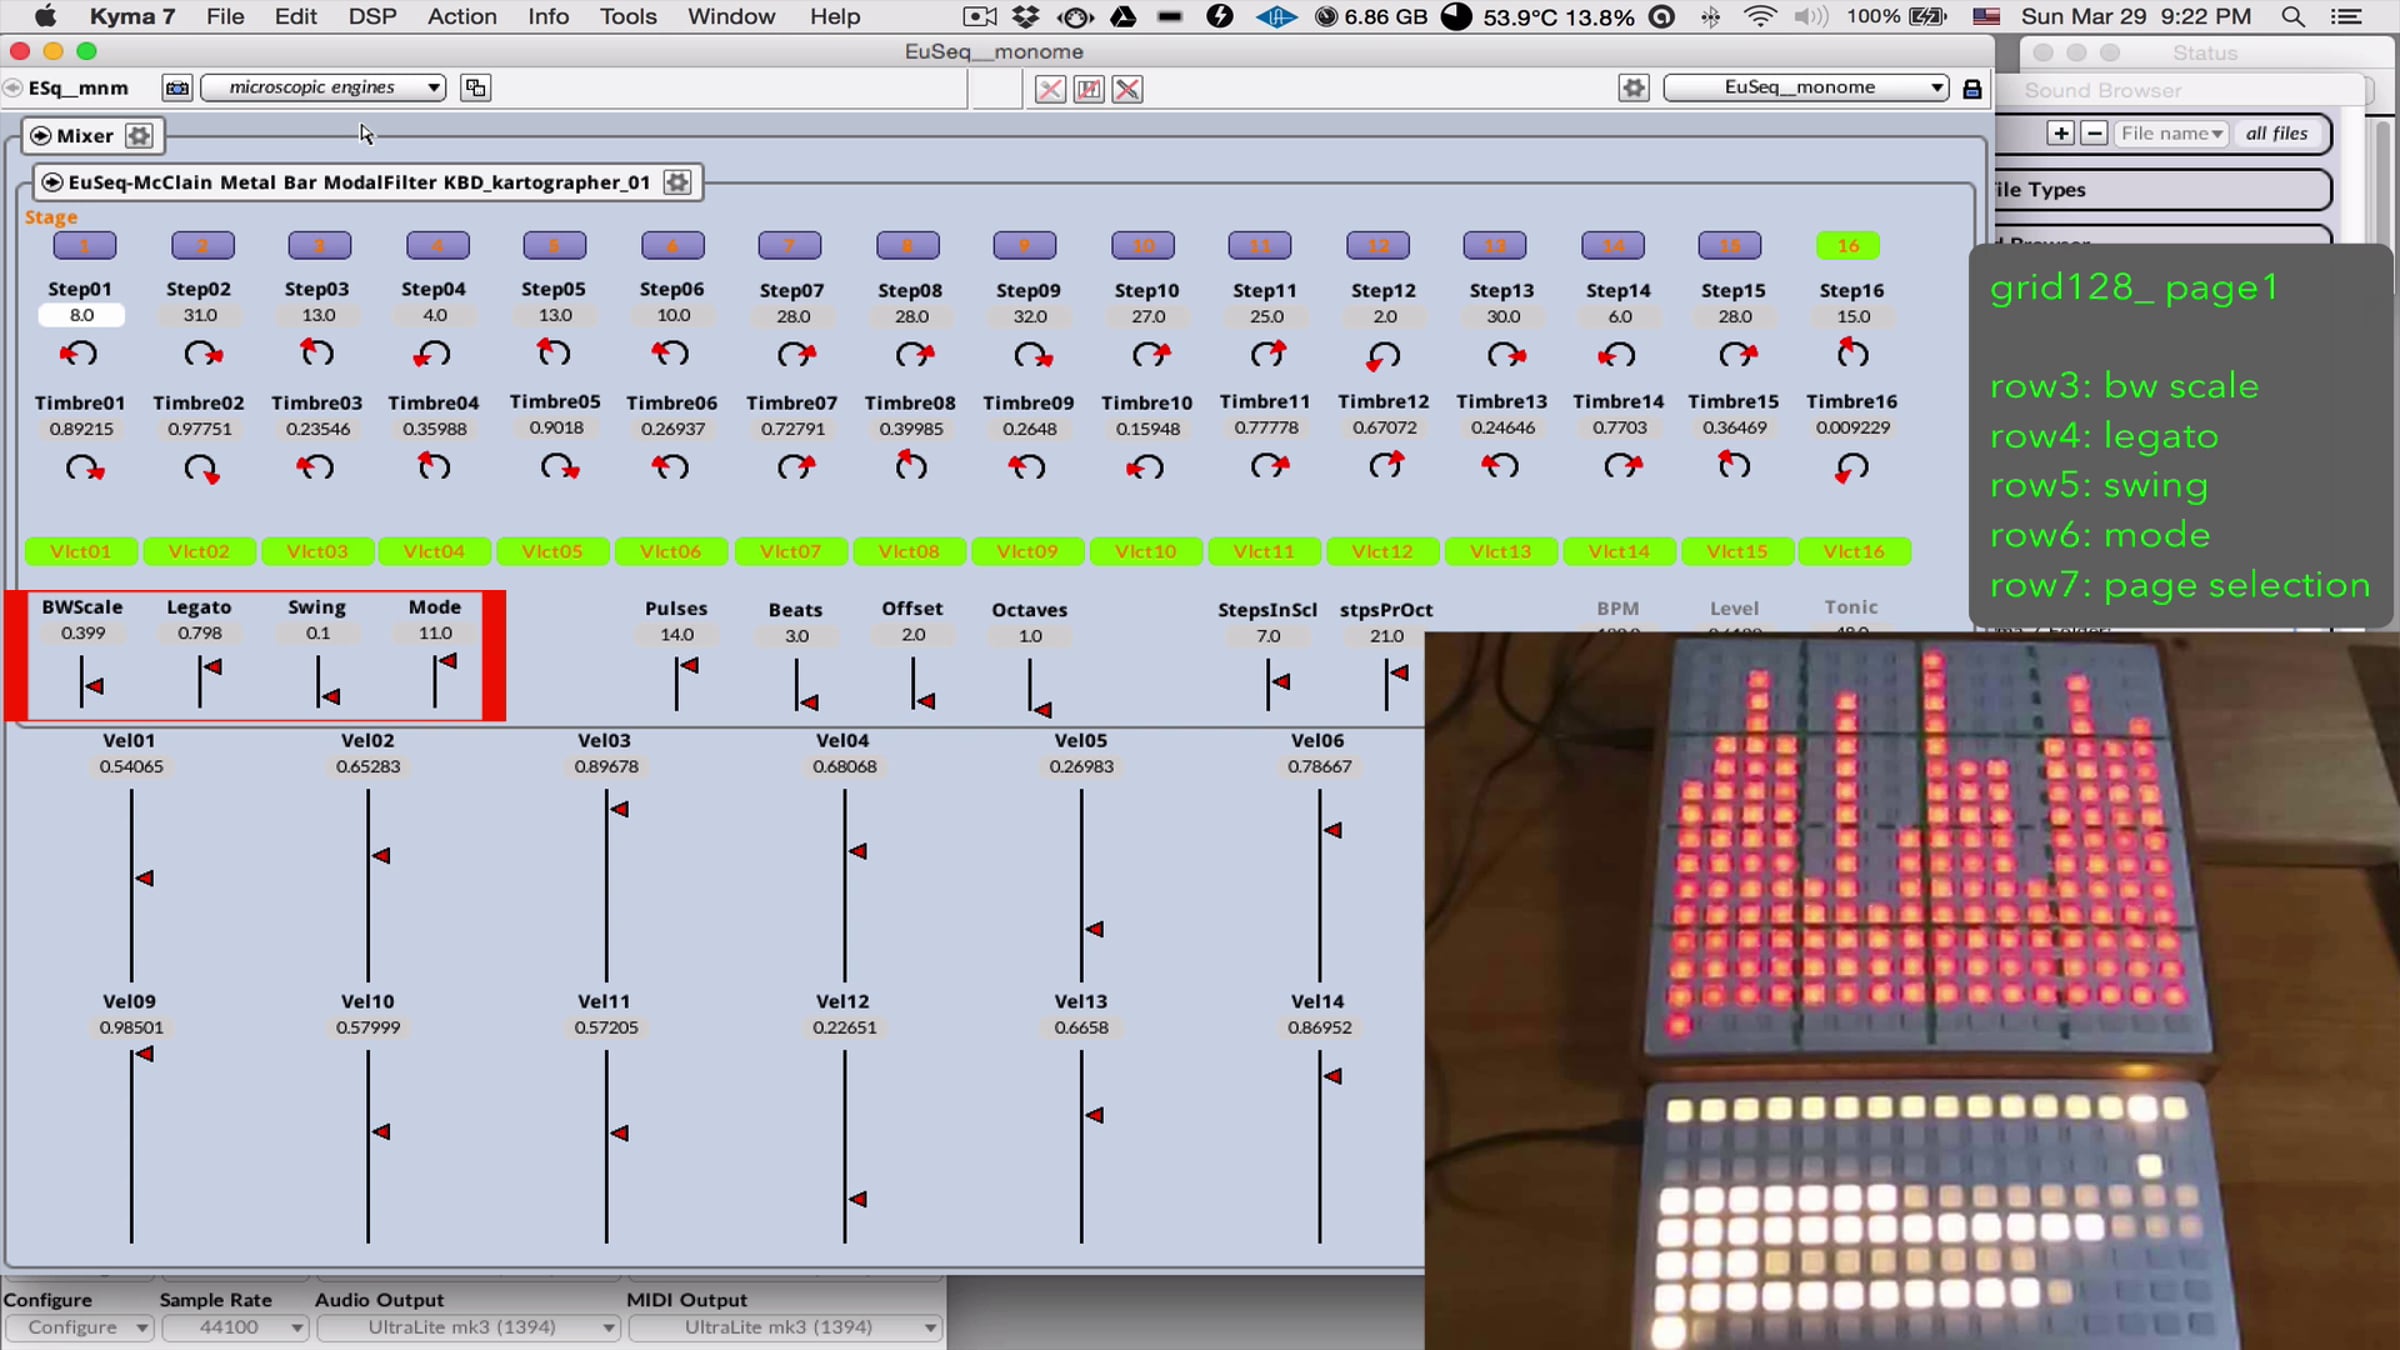
Task: Click the camera snapshot icon beside ESq_mnm
Action: coord(177,88)
